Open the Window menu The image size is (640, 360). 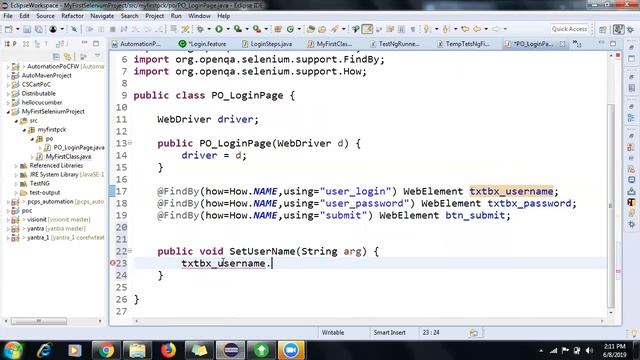tap(199, 16)
